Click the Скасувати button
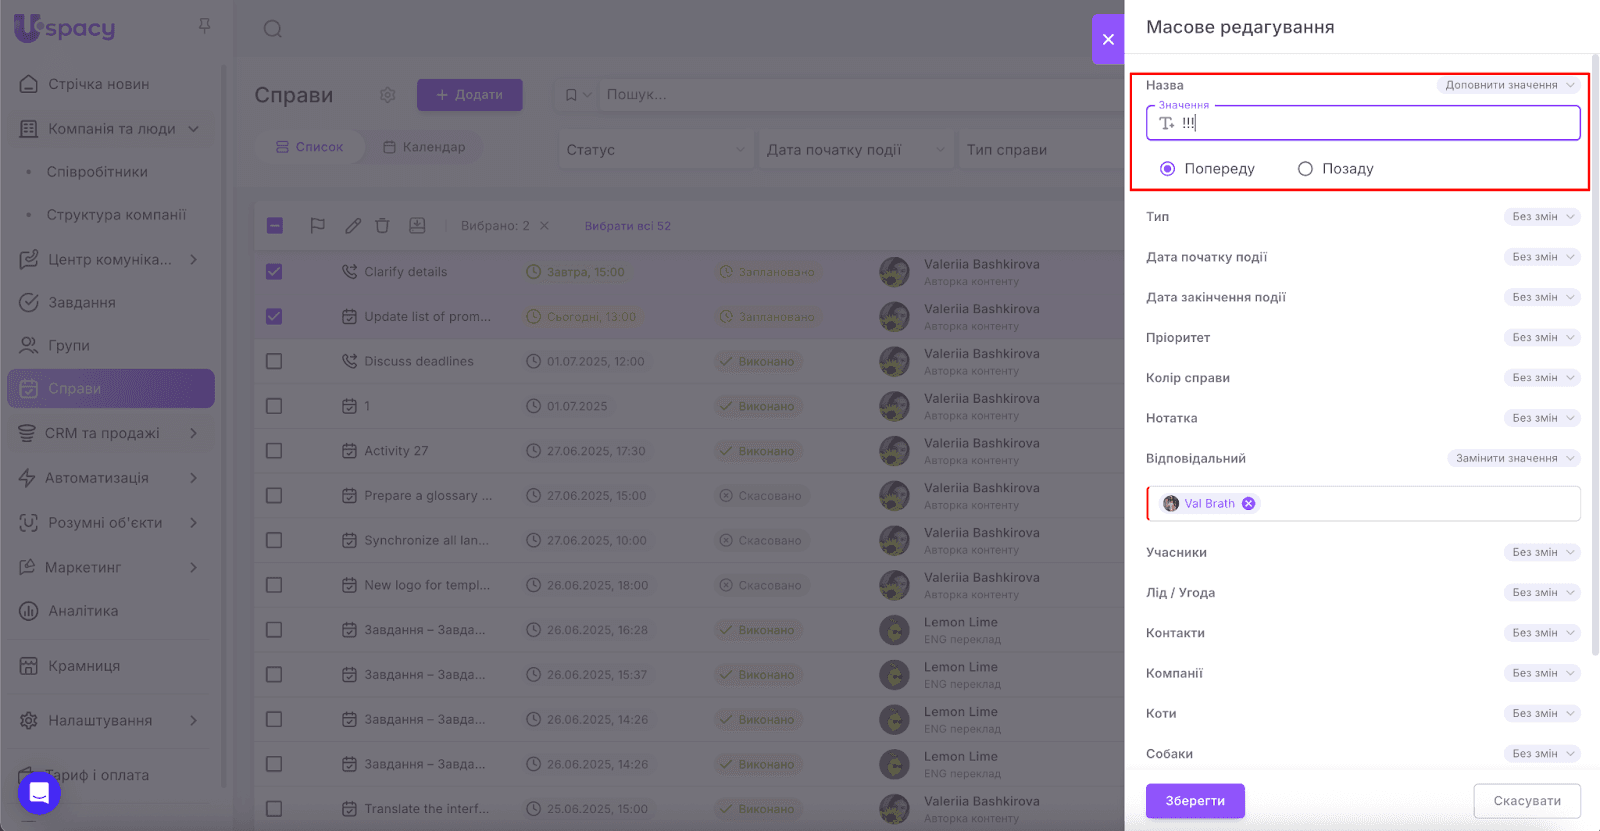This screenshot has height=831, width=1600. pos(1526,801)
